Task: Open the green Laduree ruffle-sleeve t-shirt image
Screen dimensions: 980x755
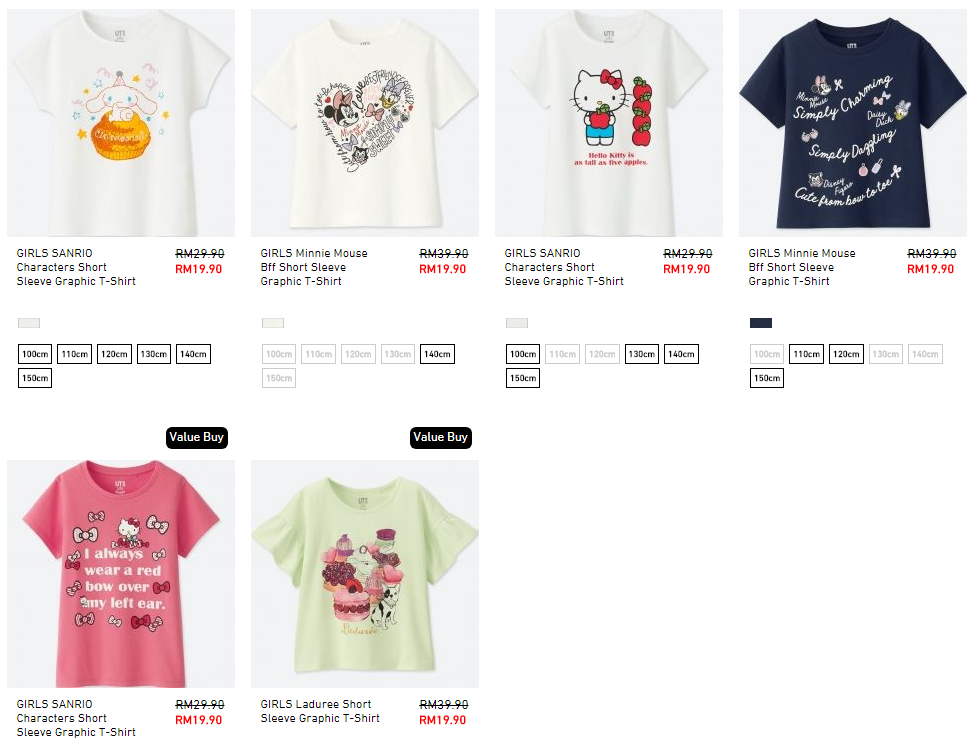Action: pos(365,574)
